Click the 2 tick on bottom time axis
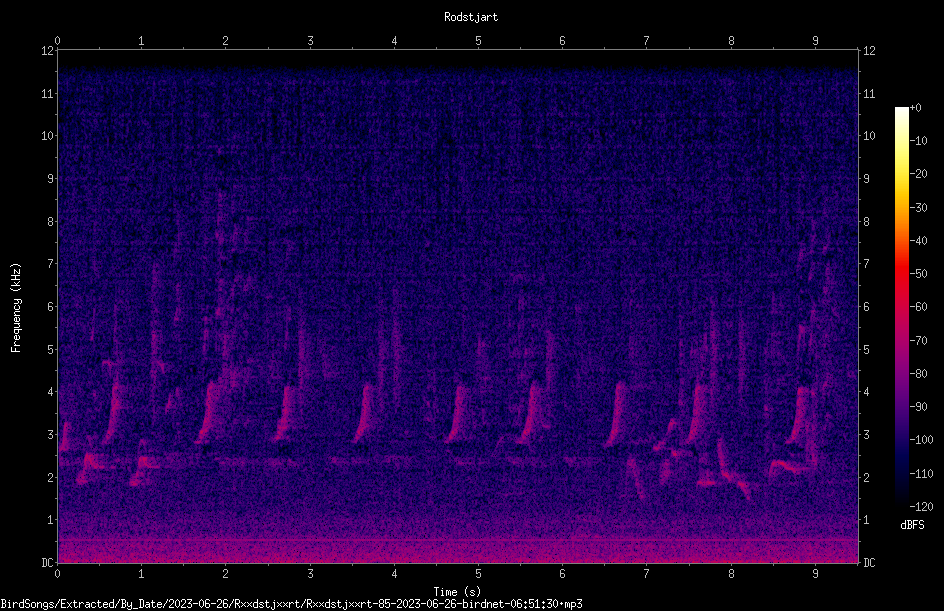Viewport: 944px width, 611px height. point(226,574)
